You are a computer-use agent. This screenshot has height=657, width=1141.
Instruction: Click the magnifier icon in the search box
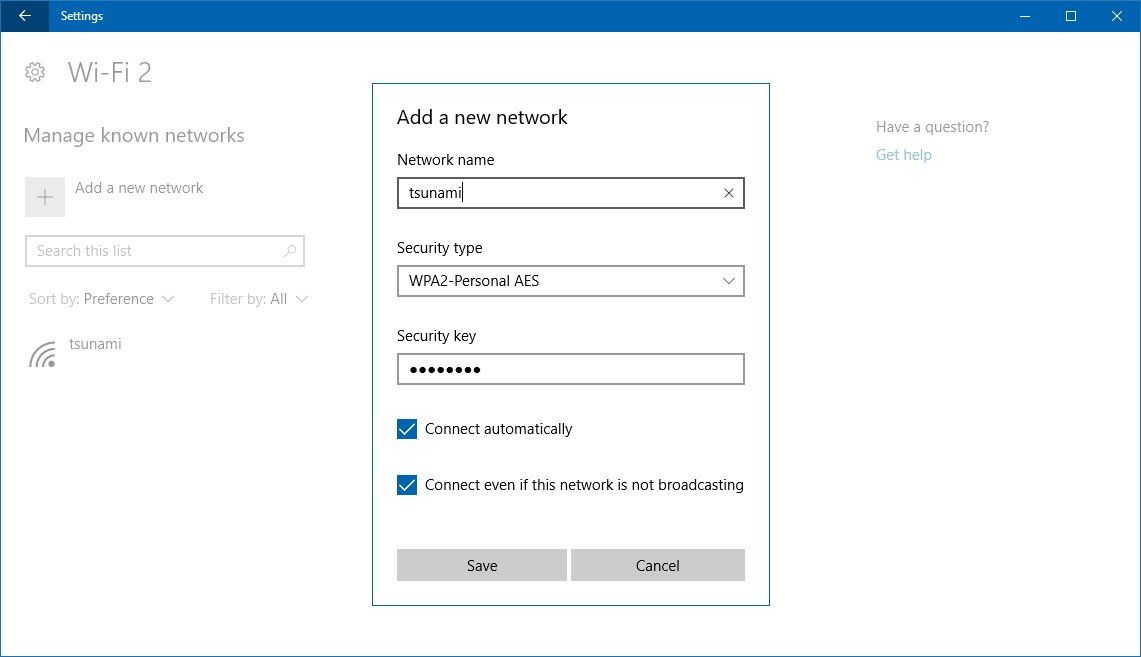tap(289, 250)
